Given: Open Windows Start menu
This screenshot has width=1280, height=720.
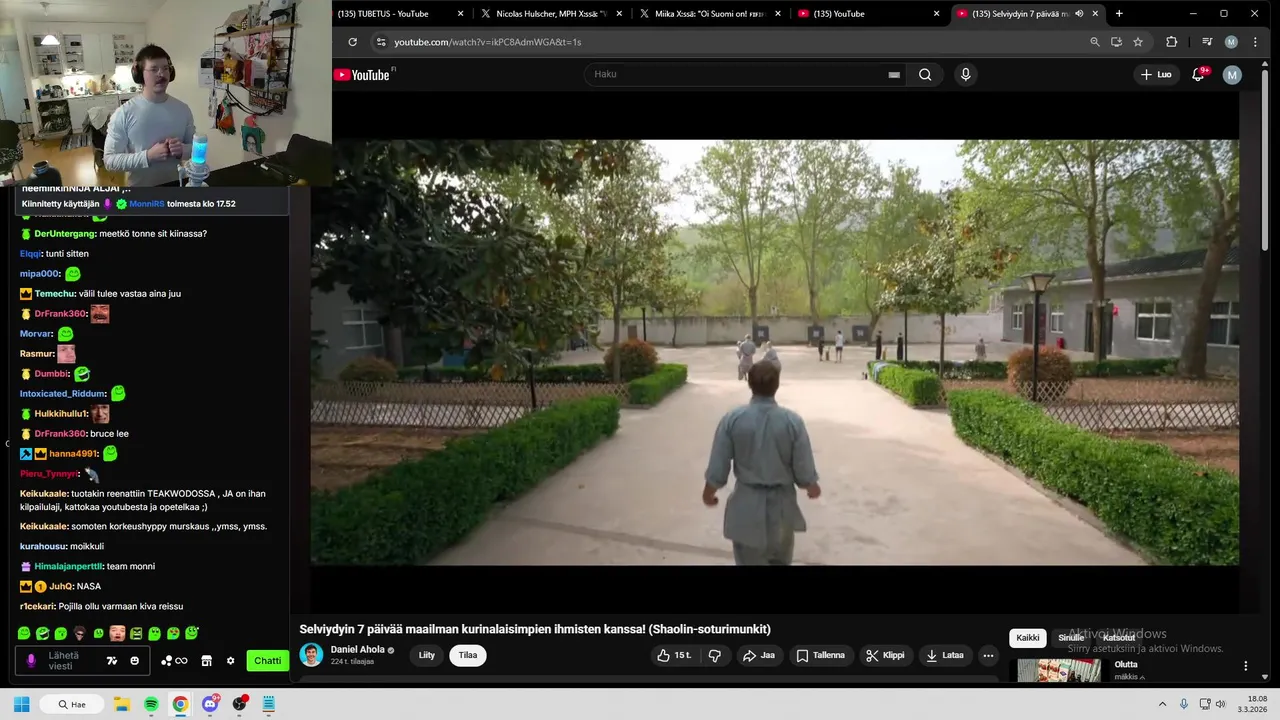Looking at the screenshot, I should click(22, 704).
